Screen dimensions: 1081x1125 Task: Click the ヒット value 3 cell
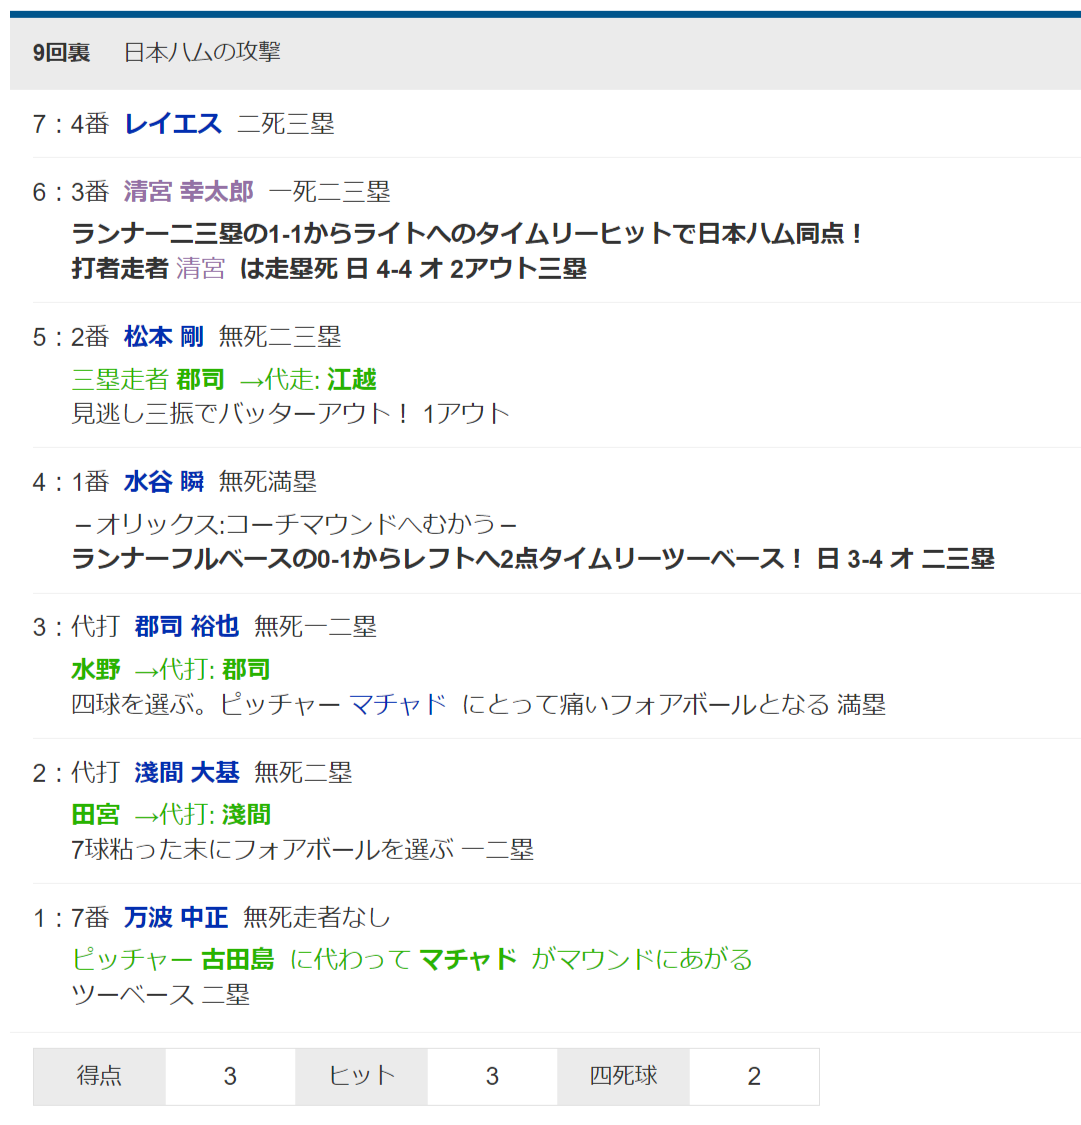(492, 1076)
